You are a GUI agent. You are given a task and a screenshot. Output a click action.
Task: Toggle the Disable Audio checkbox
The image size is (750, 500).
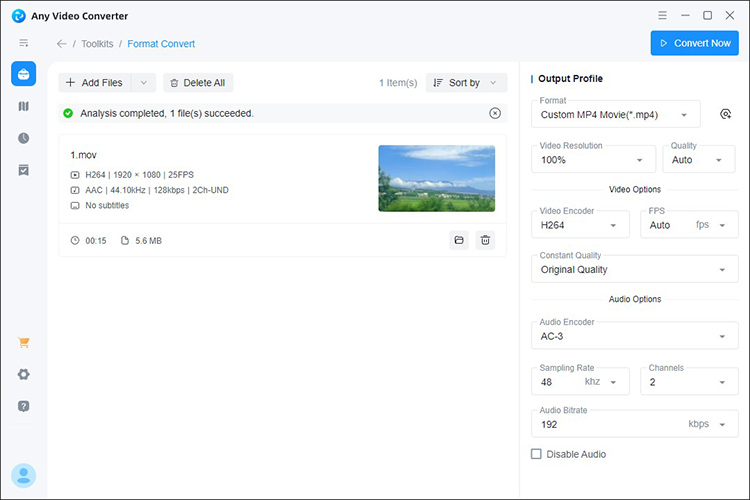536,454
